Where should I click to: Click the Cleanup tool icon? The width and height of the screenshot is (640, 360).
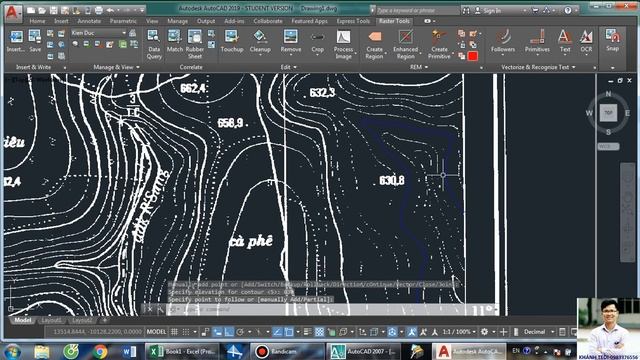coord(260,38)
